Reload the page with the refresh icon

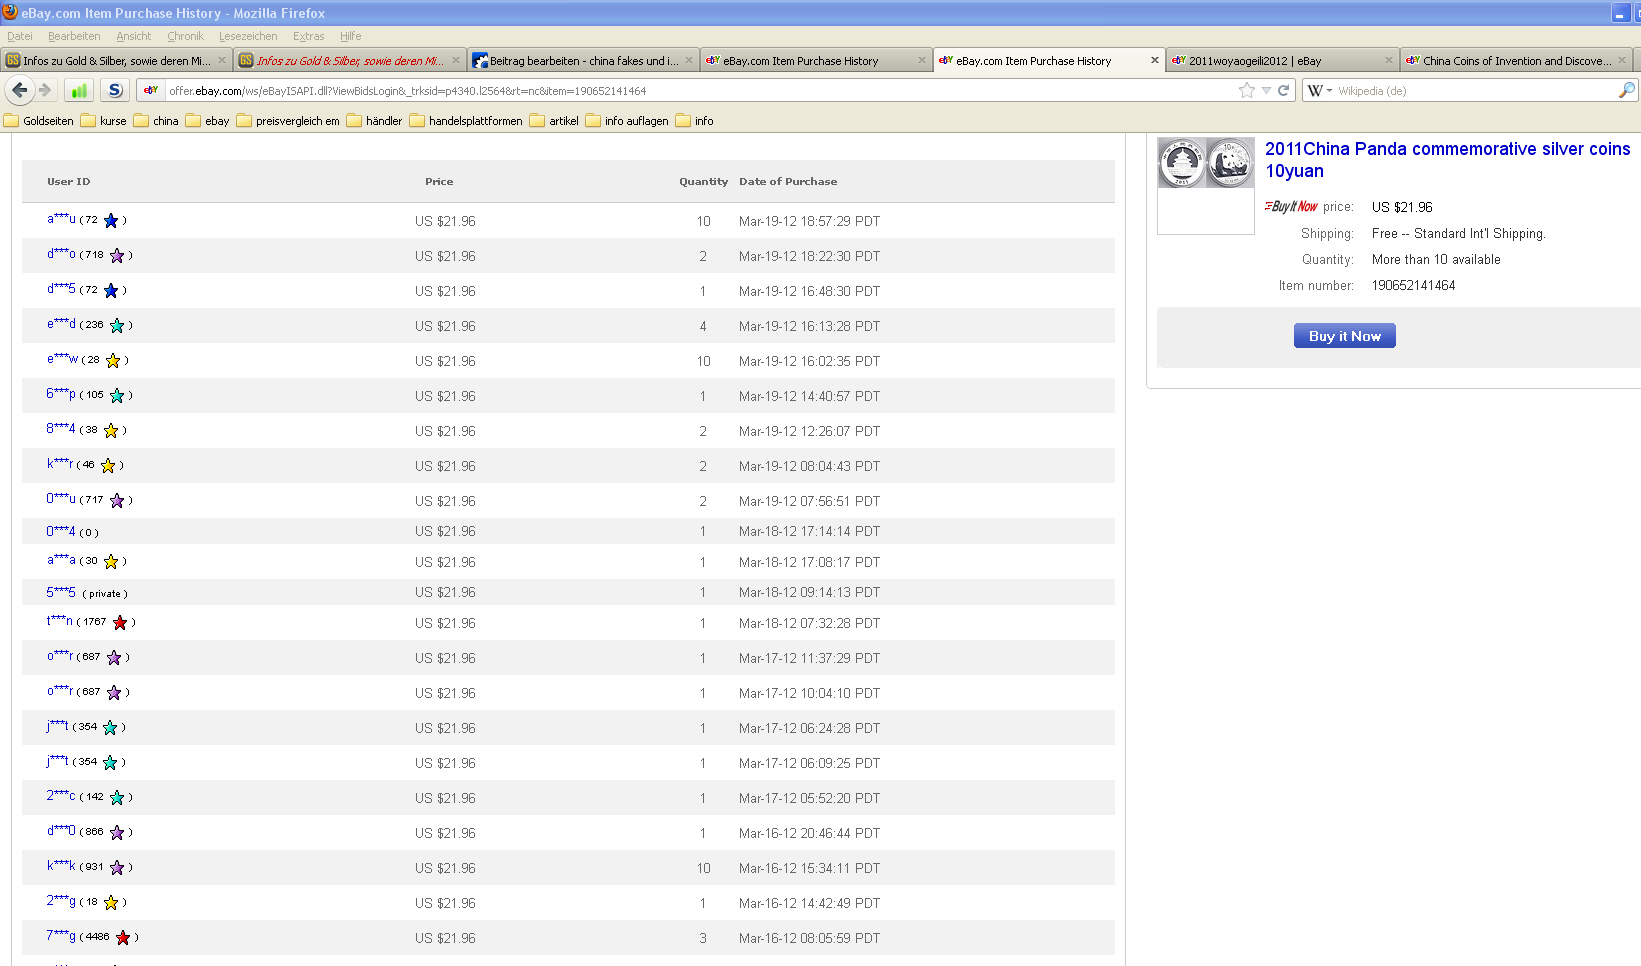[1283, 90]
